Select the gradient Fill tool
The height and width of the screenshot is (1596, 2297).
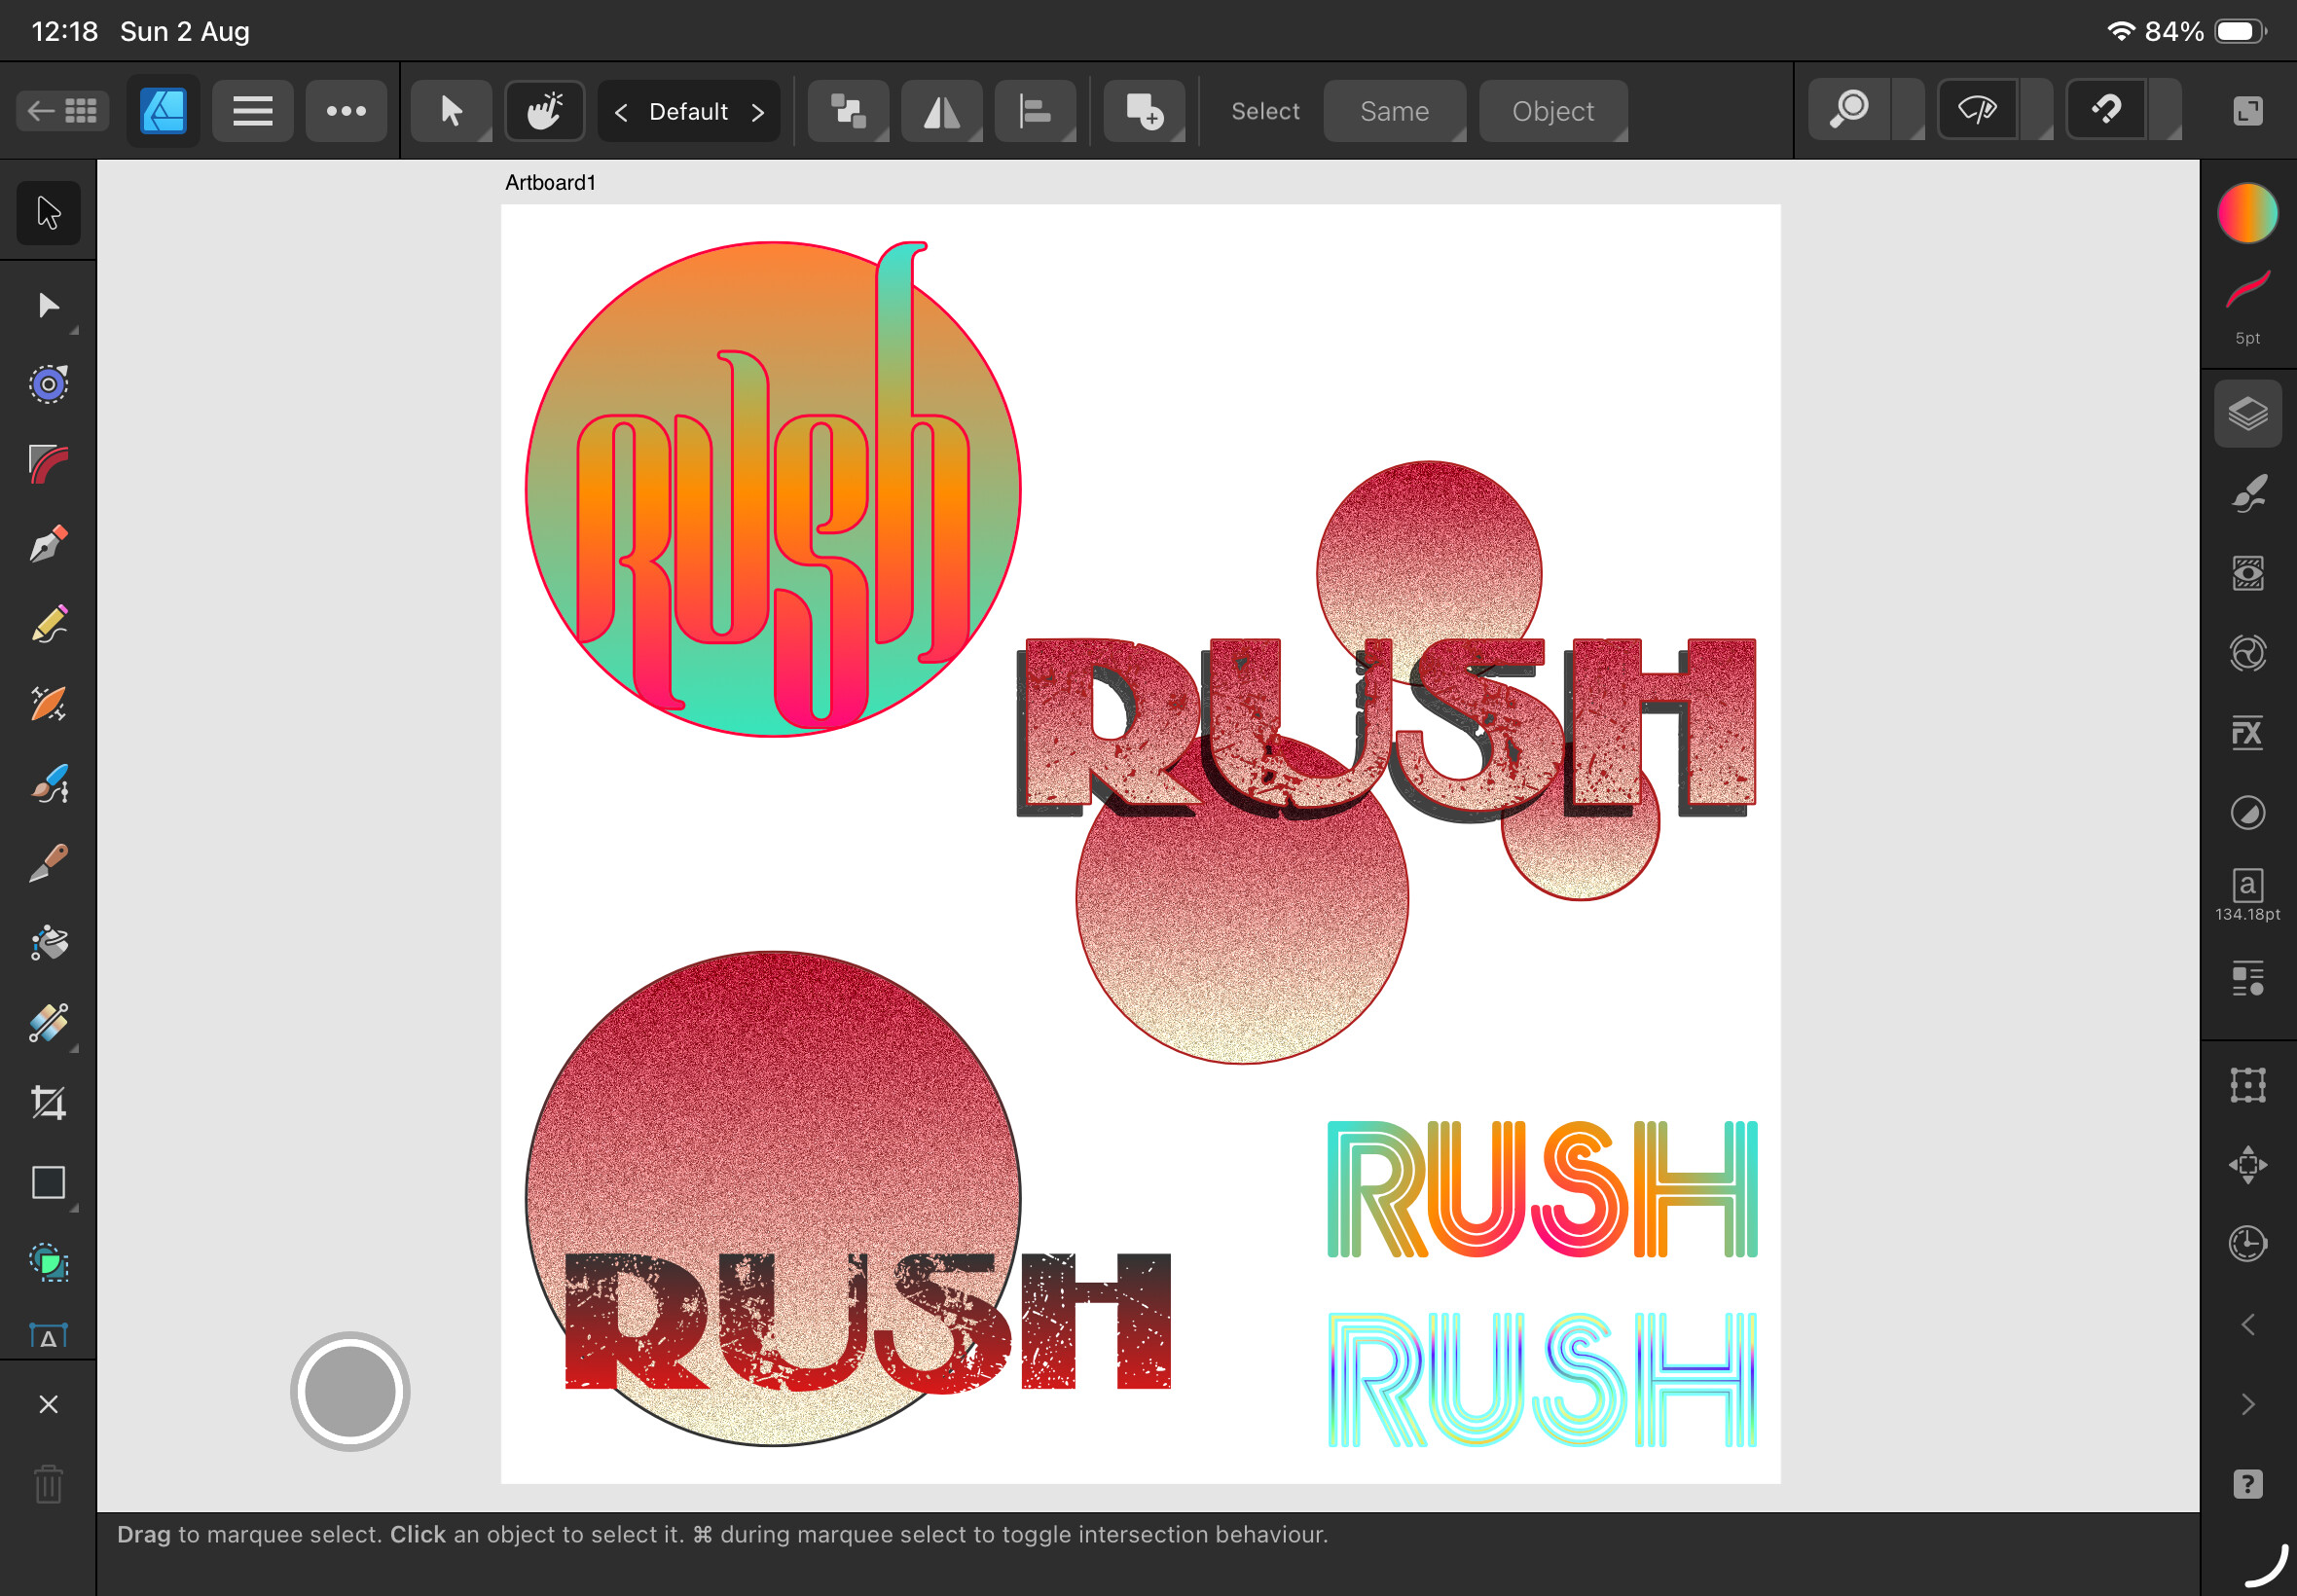point(48,1023)
